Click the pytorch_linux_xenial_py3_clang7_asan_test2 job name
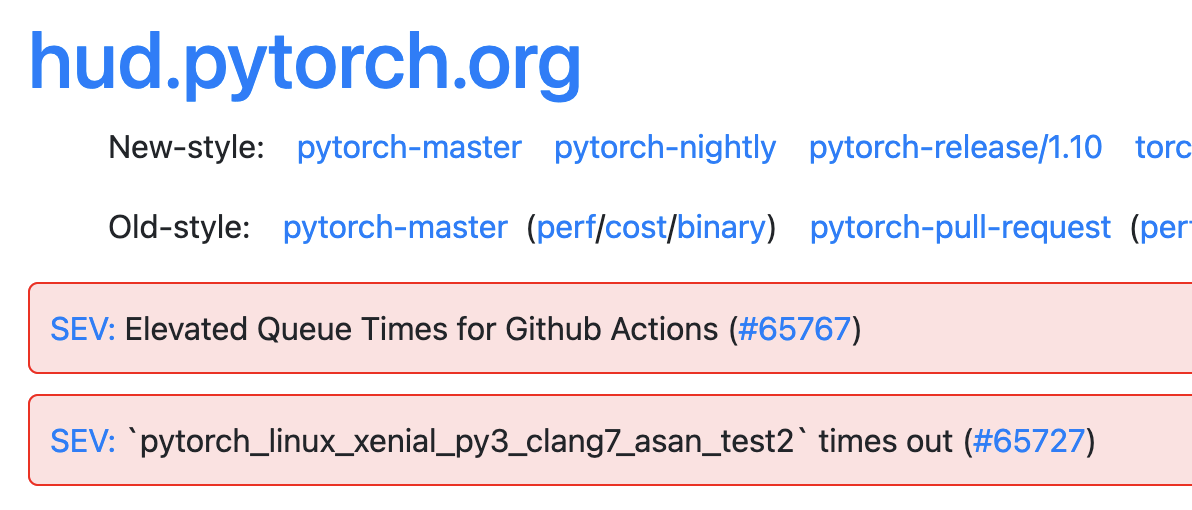 point(468,441)
